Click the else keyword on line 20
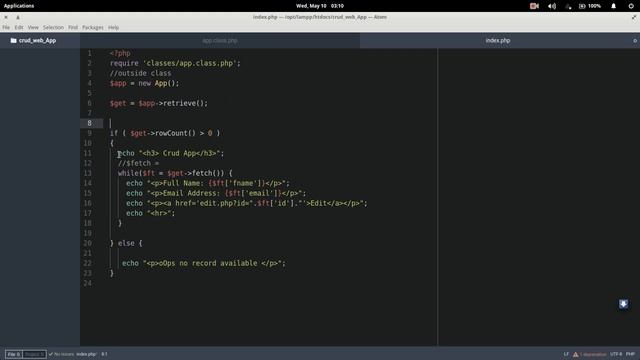 (x=126, y=243)
